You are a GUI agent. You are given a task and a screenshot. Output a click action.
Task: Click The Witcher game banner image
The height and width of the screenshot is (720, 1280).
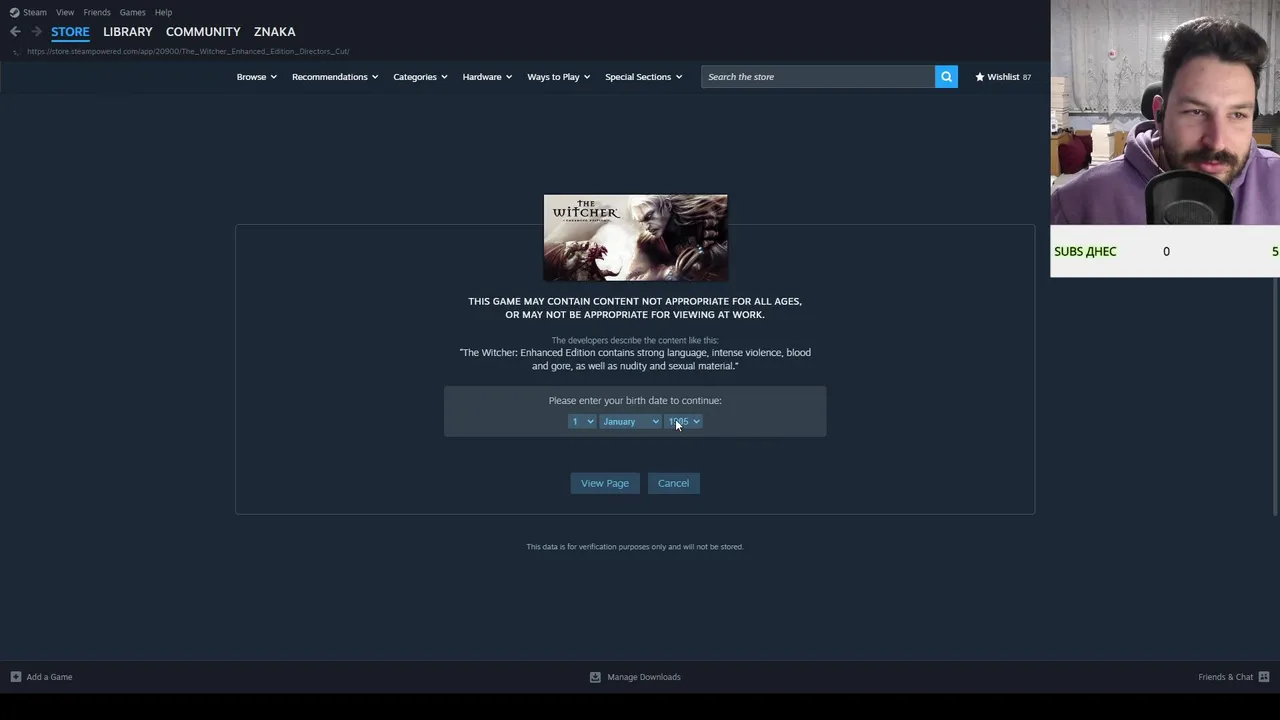pos(635,238)
